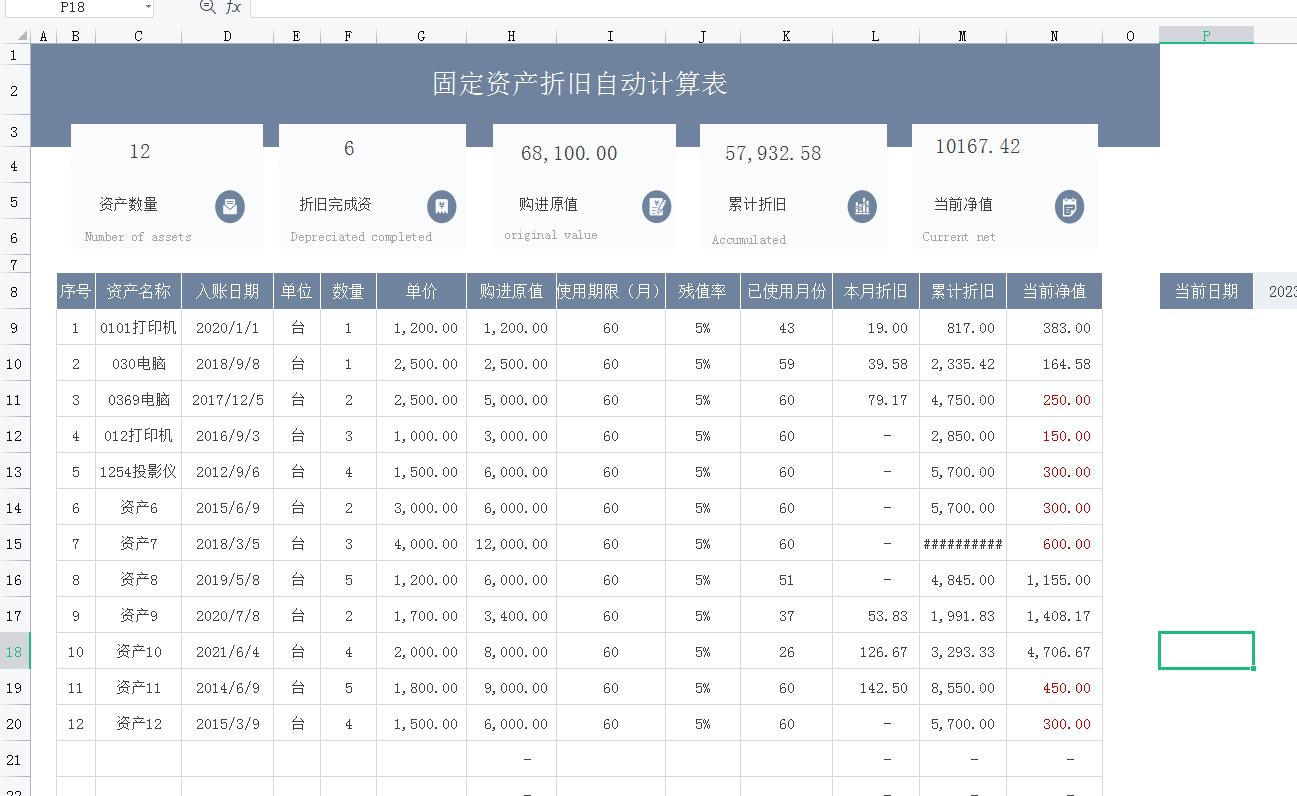
Task: Click used months cell 43
Action: click(786, 328)
